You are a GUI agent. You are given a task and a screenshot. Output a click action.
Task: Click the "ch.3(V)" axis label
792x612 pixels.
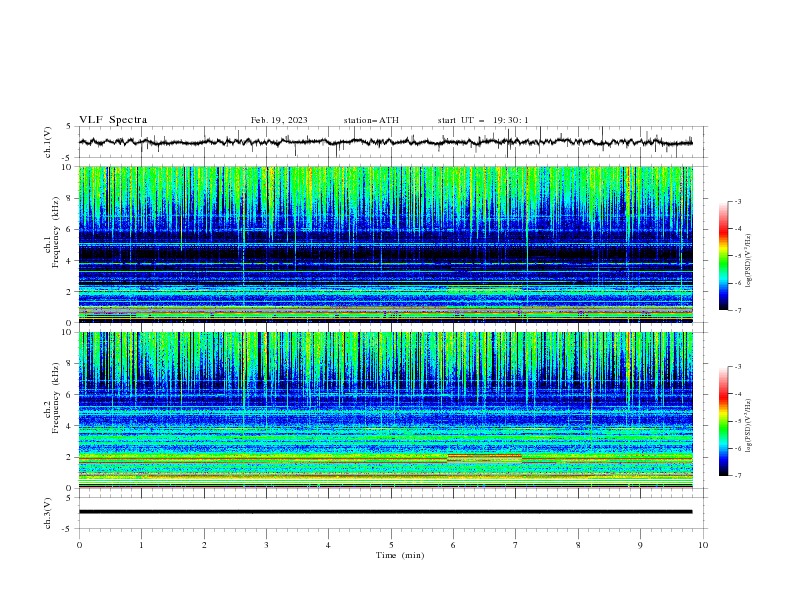pyautogui.click(x=48, y=513)
